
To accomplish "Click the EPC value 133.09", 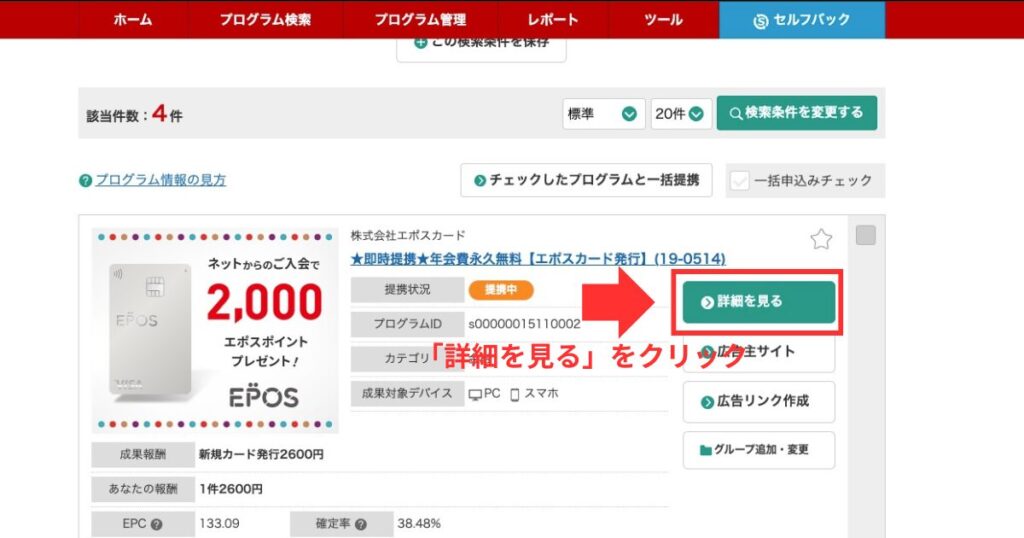I will point(219,524).
